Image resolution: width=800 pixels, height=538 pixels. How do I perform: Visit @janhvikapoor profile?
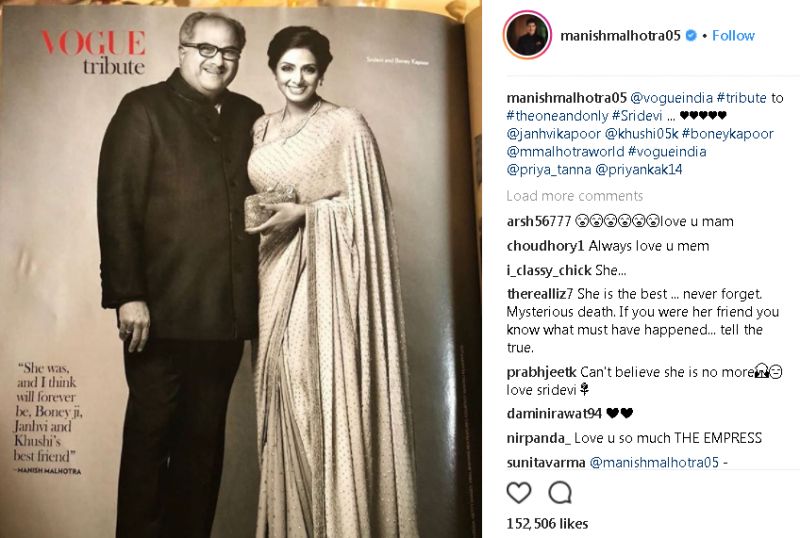click(x=554, y=134)
